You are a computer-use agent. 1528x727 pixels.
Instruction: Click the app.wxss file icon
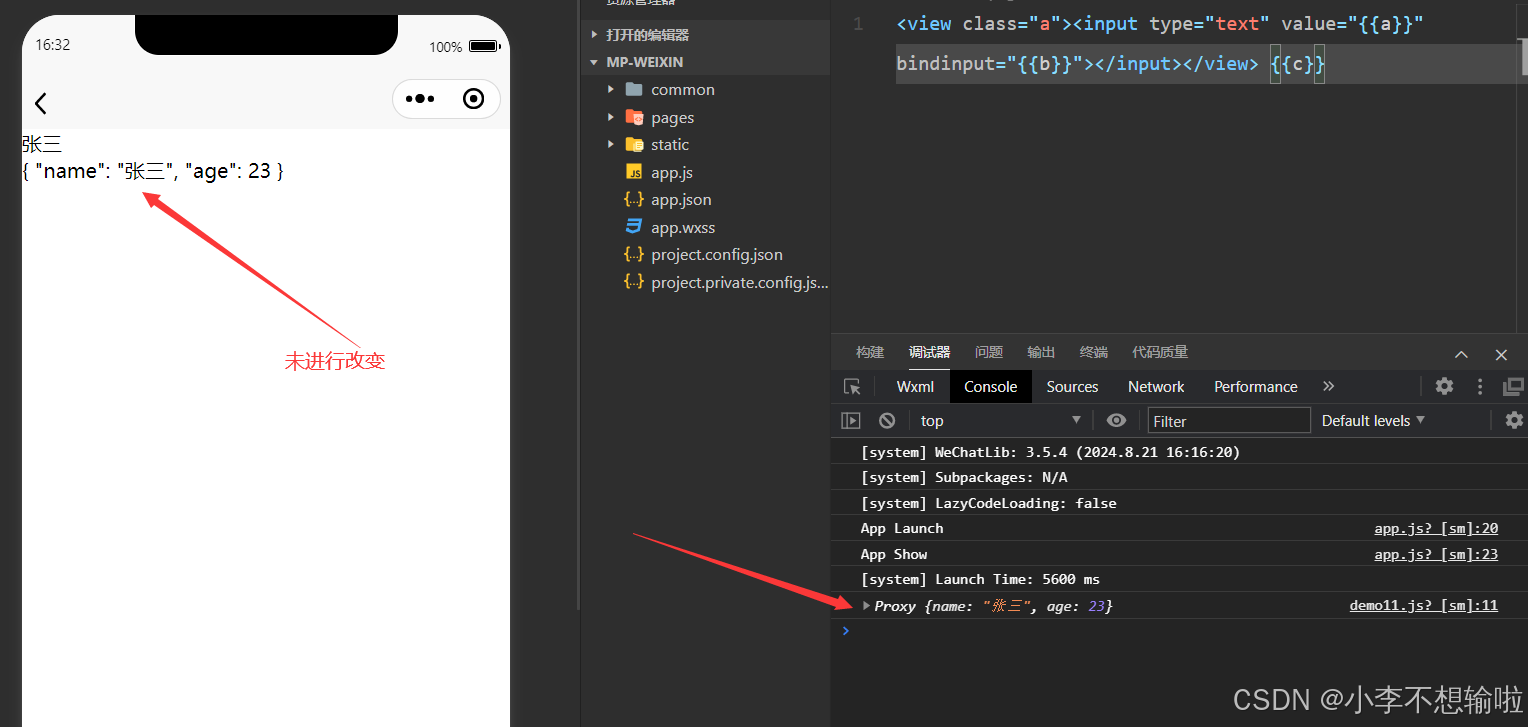click(634, 227)
